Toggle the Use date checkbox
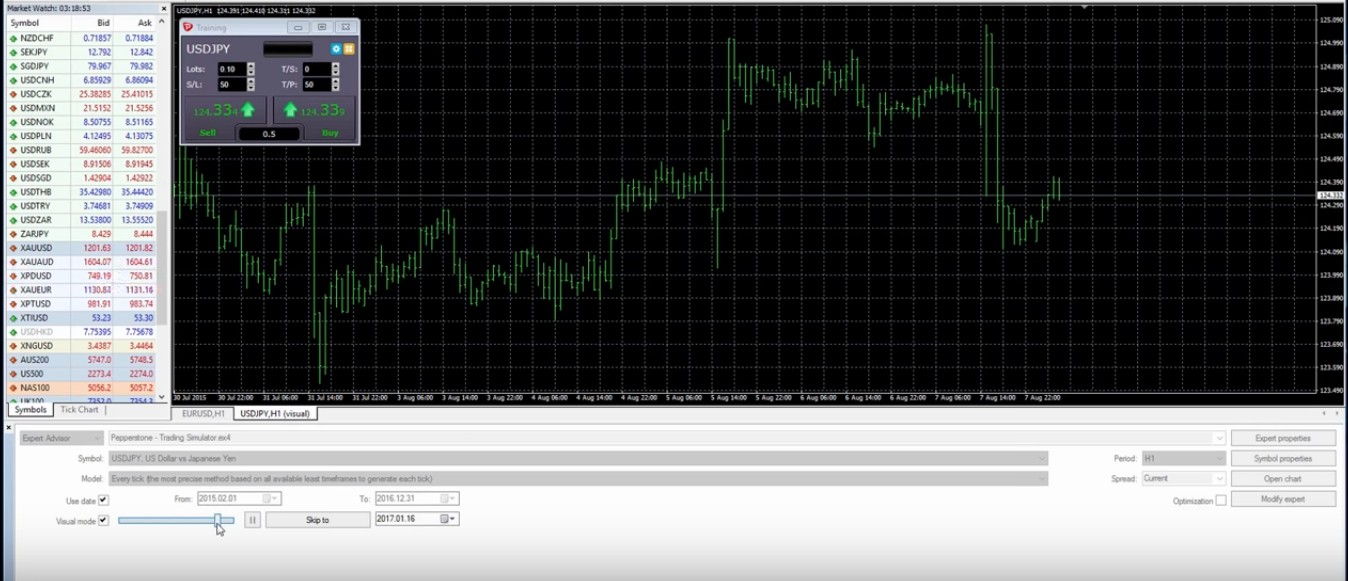The image size is (1348, 581). (x=103, y=500)
